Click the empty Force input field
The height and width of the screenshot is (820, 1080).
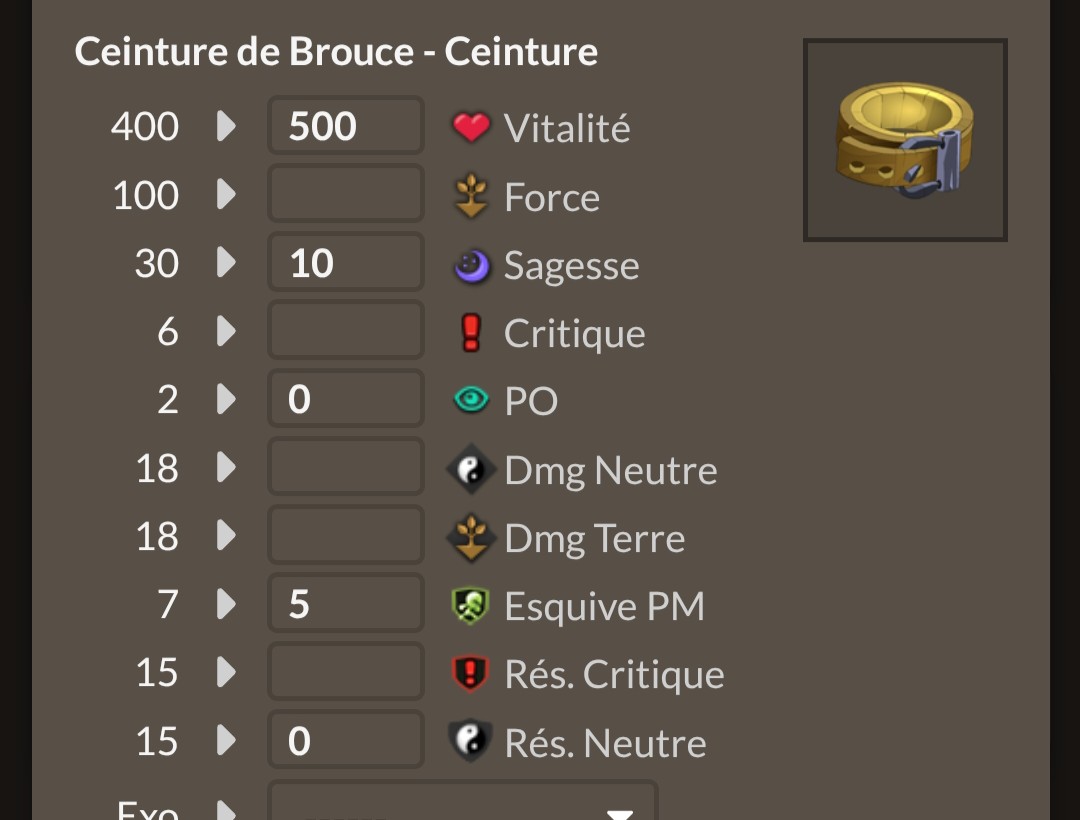pos(346,193)
